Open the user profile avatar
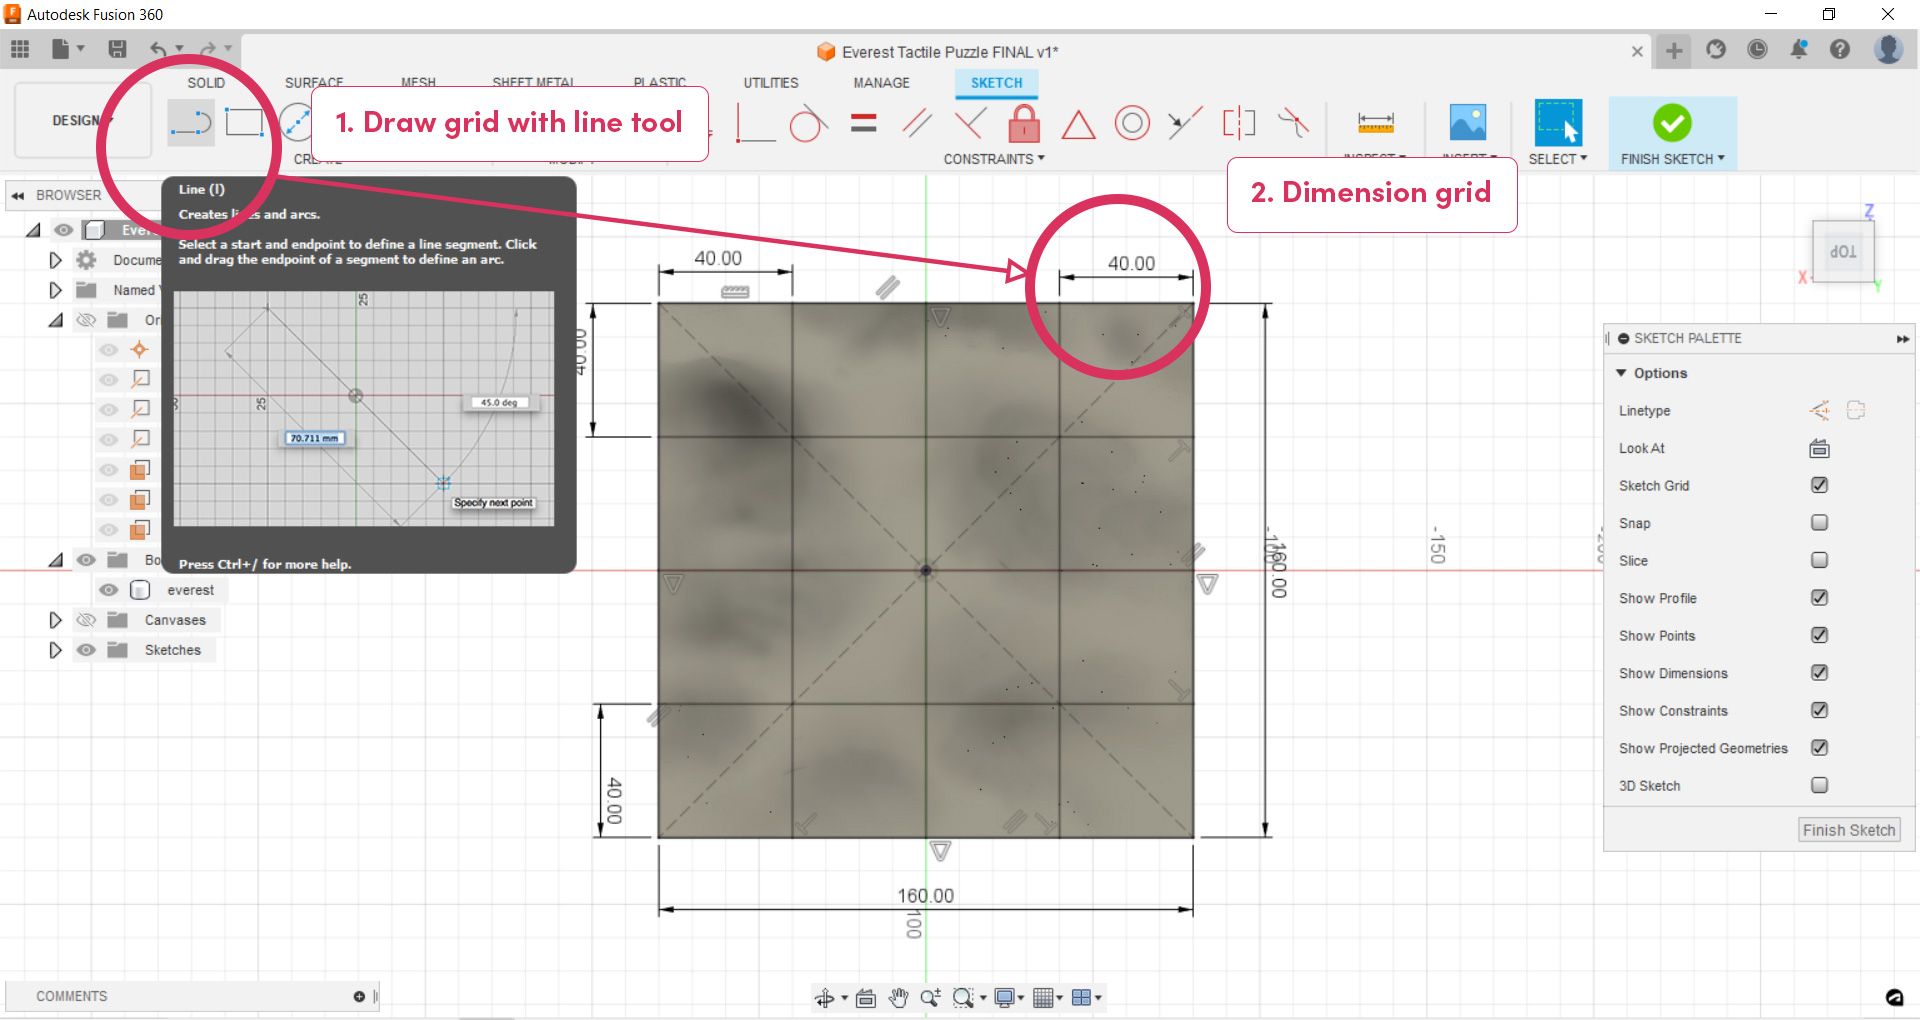1920x1020 pixels. (x=1888, y=49)
